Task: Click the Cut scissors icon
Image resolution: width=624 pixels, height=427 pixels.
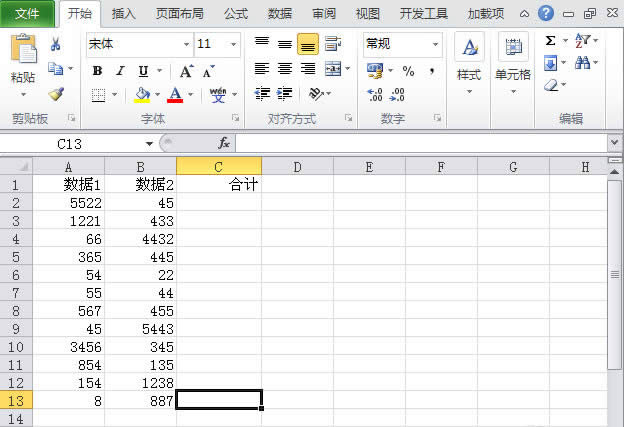Action: pyautogui.click(x=55, y=44)
